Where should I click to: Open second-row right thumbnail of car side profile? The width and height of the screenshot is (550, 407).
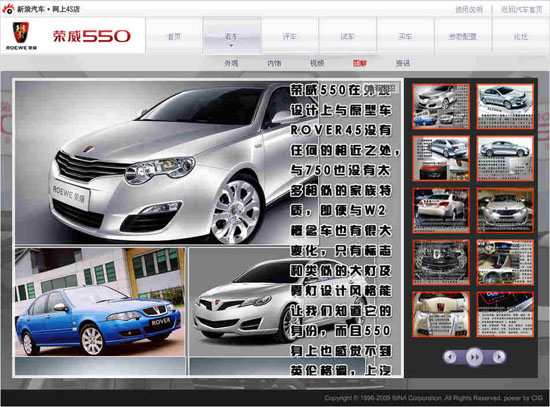click(x=505, y=159)
